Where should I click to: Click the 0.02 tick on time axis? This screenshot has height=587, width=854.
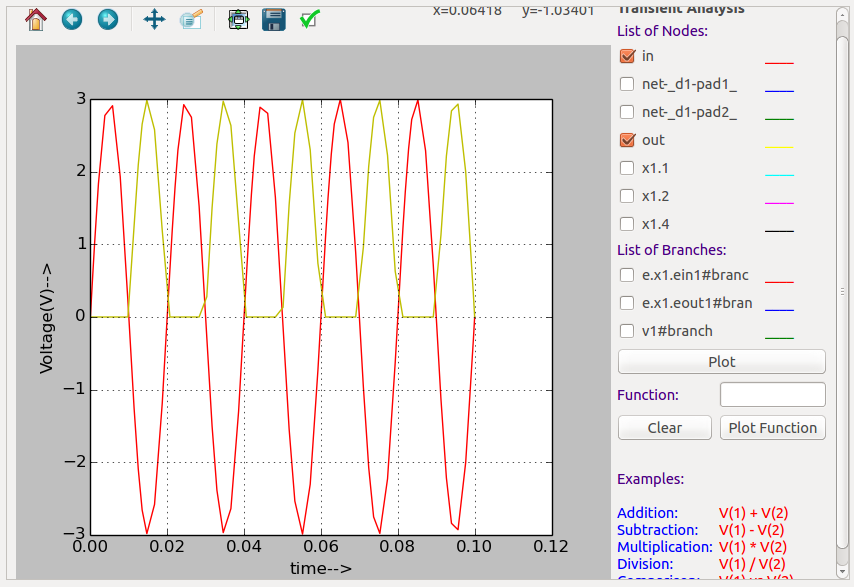point(167,546)
